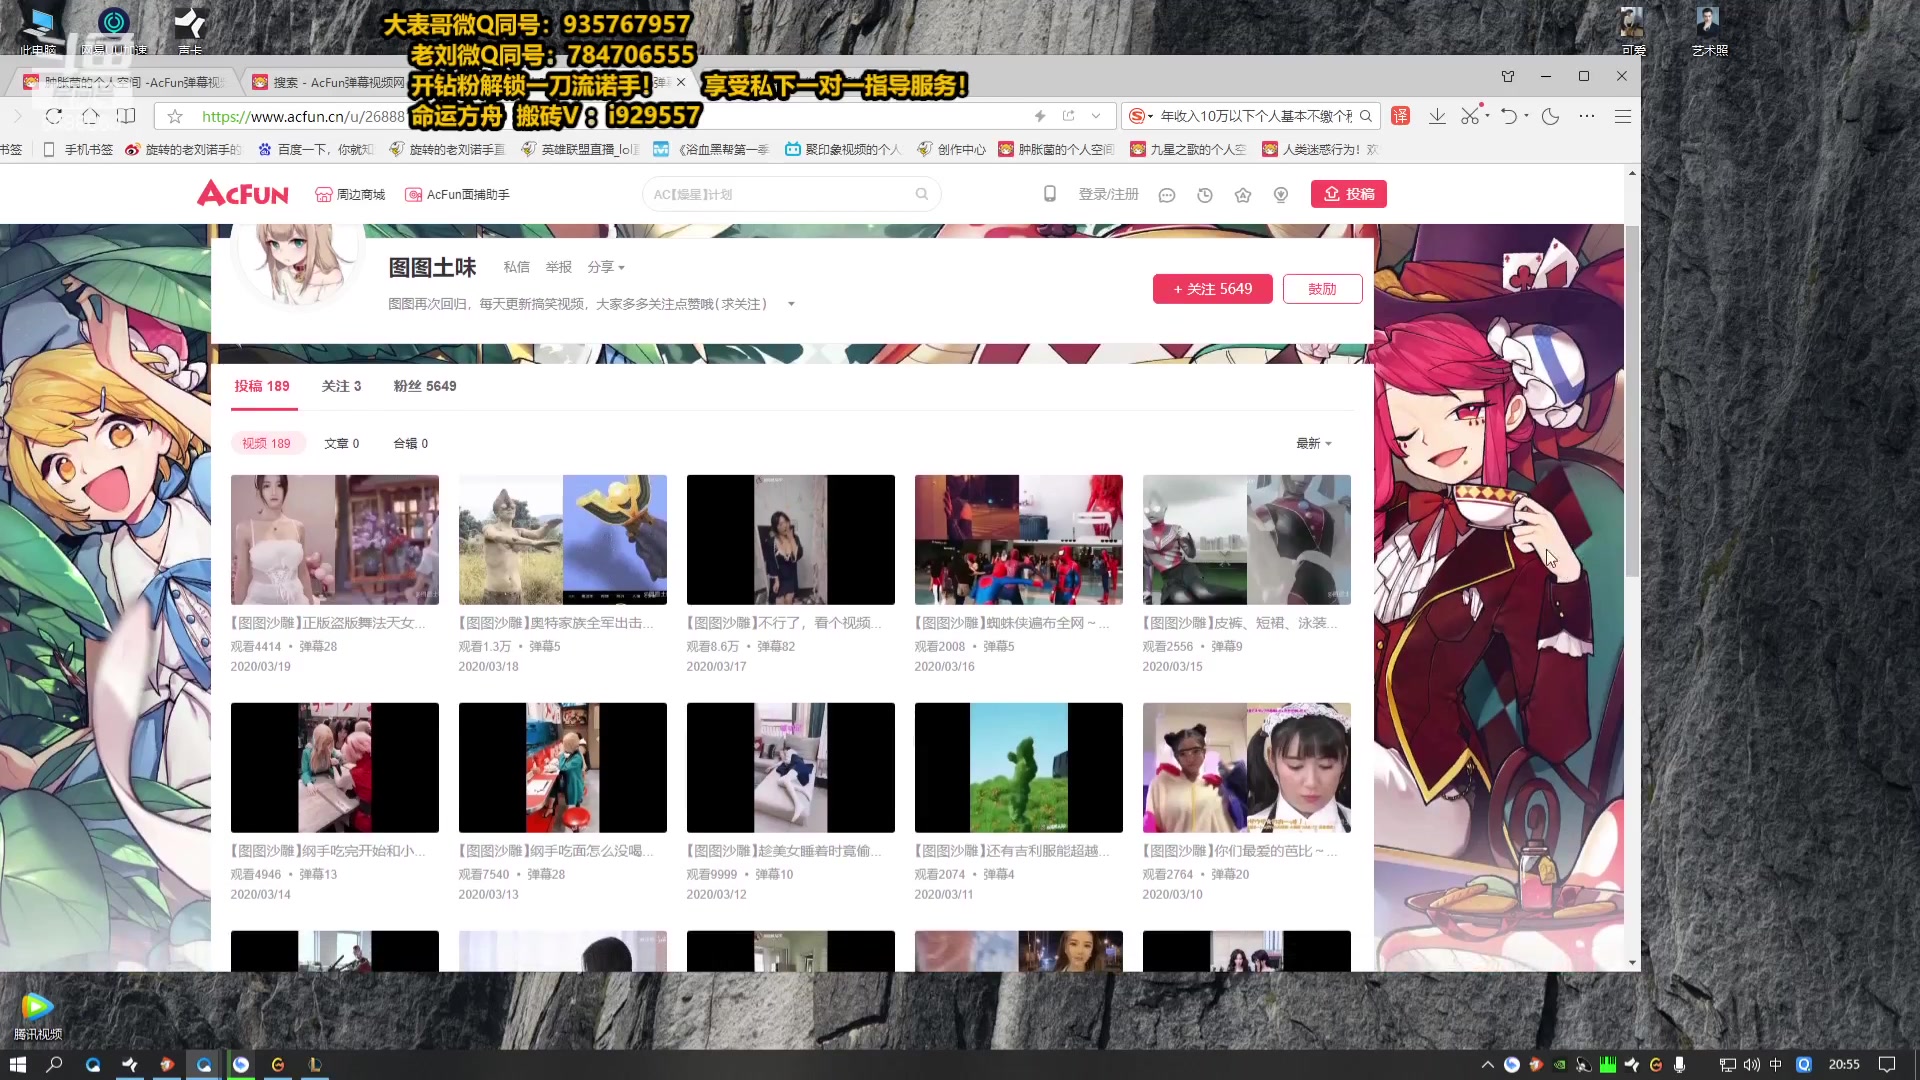Screen dimensions: 1920x1080
Task: Click the AcFun search magnifier icon
Action: (x=922, y=194)
